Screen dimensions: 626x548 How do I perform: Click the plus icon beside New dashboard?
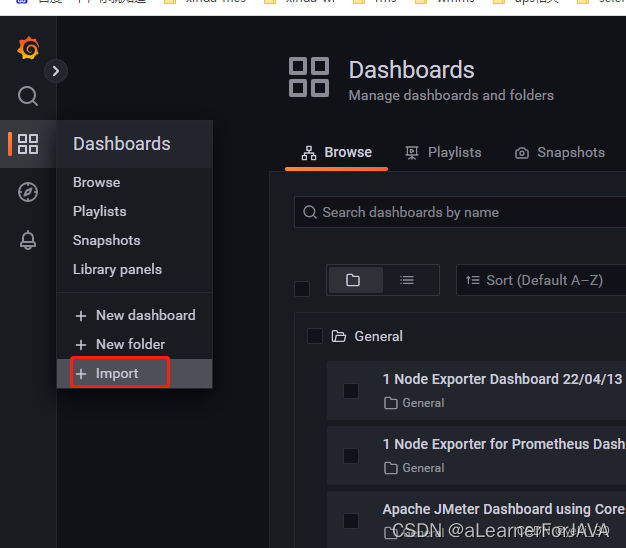click(81, 316)
